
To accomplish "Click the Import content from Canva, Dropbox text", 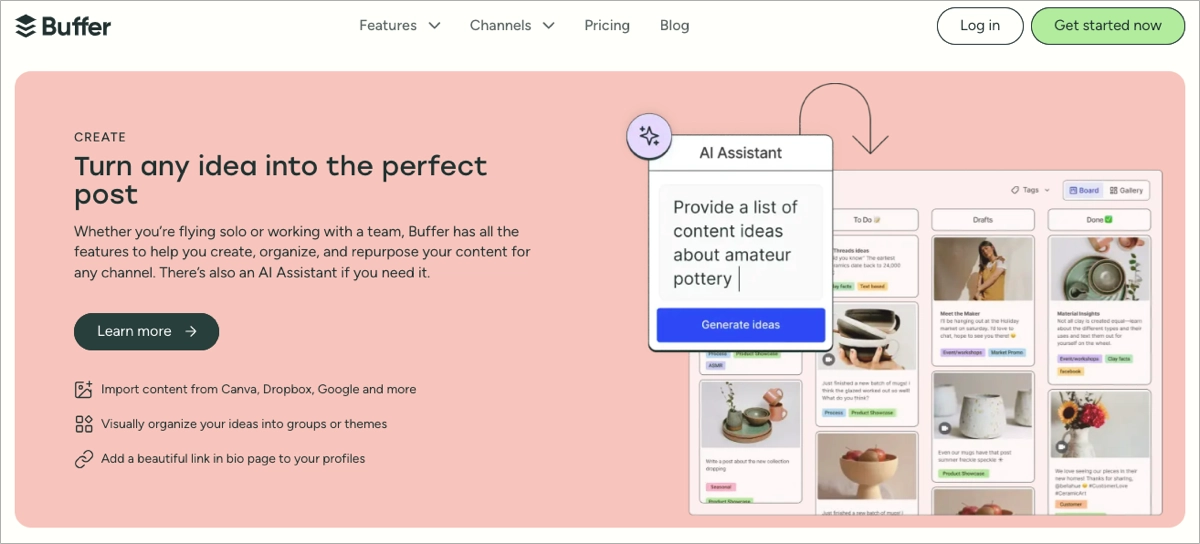I will click(259, 389).
